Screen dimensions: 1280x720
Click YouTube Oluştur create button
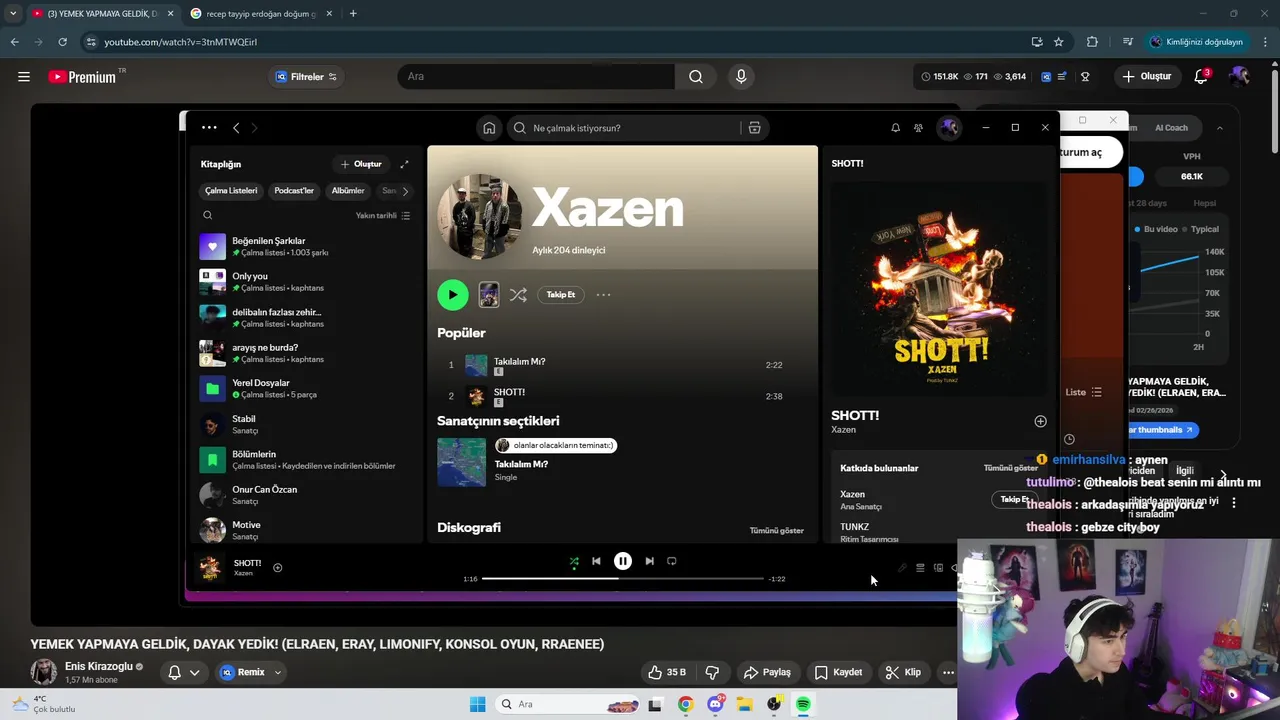tap(1146, 77)
